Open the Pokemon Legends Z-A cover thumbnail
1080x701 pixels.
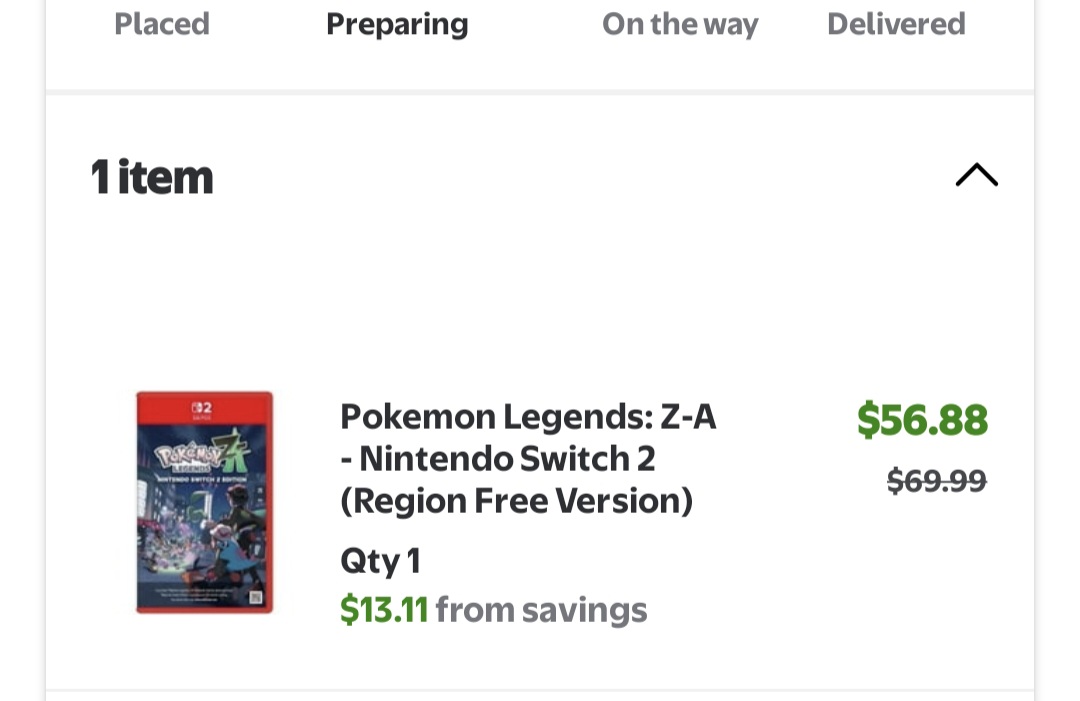click(x=205, y=502)
